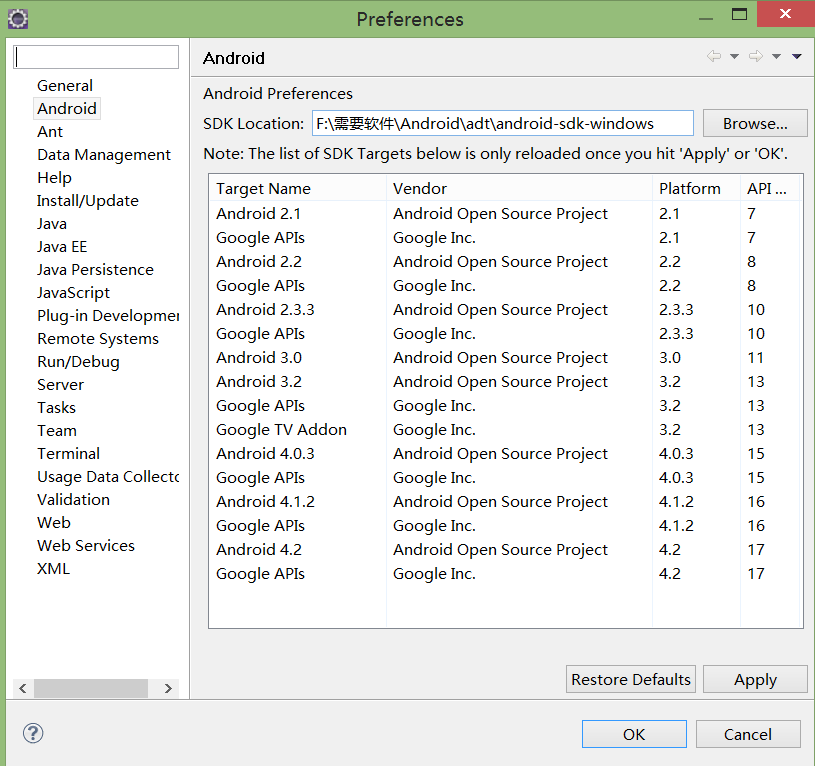Maximize the Preferences window
The image size is (815, 766).
click(739, 14)
